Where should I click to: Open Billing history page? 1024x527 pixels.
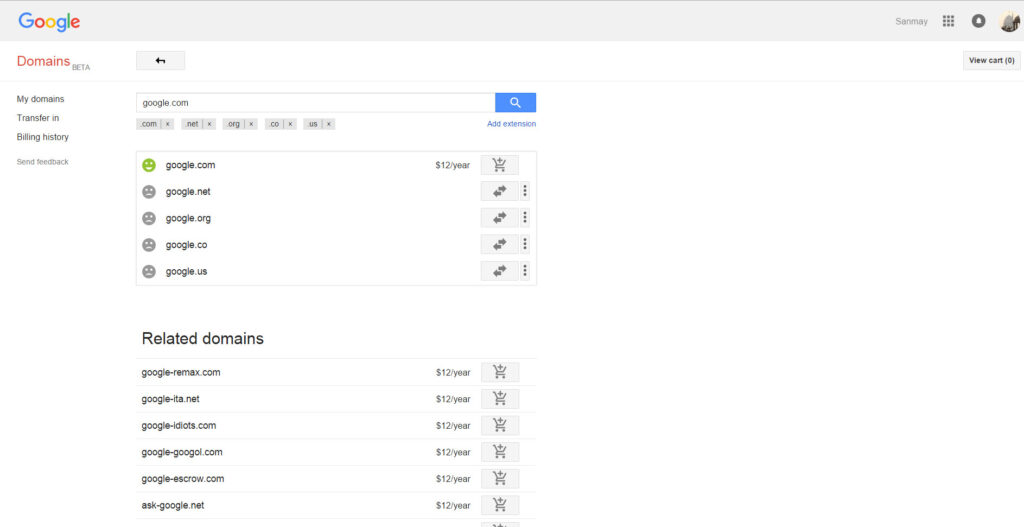[x=43, y=137]
